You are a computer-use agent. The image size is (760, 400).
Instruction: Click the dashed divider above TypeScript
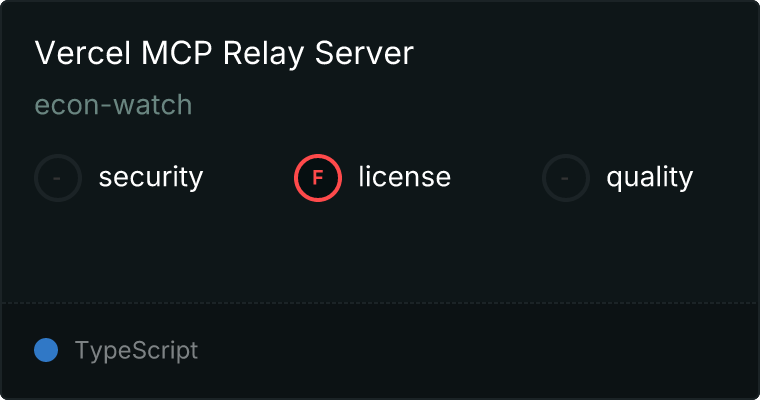coord(380,303)
